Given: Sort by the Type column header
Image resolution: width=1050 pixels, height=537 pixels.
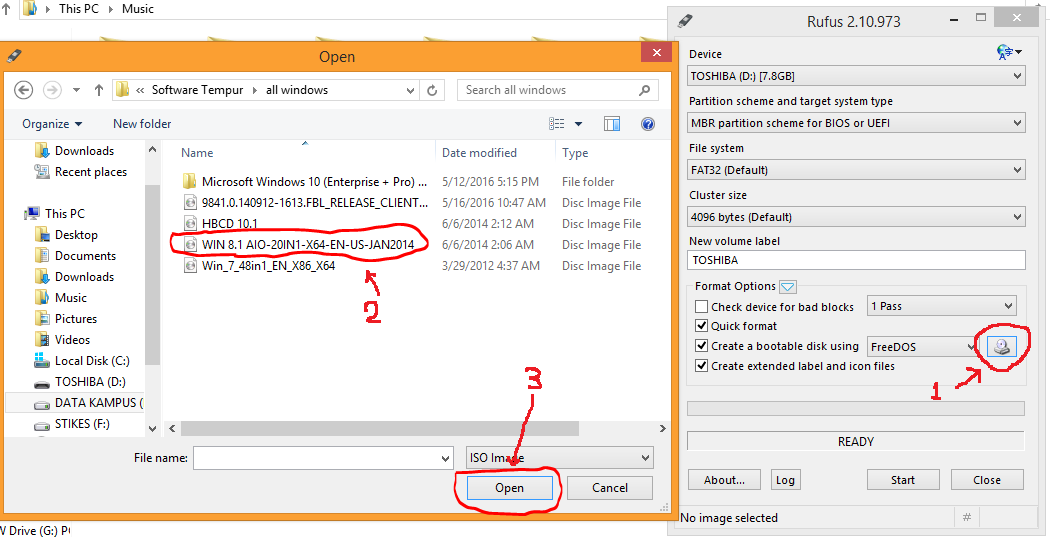Looking at the screenshot, I should [575, 153].
